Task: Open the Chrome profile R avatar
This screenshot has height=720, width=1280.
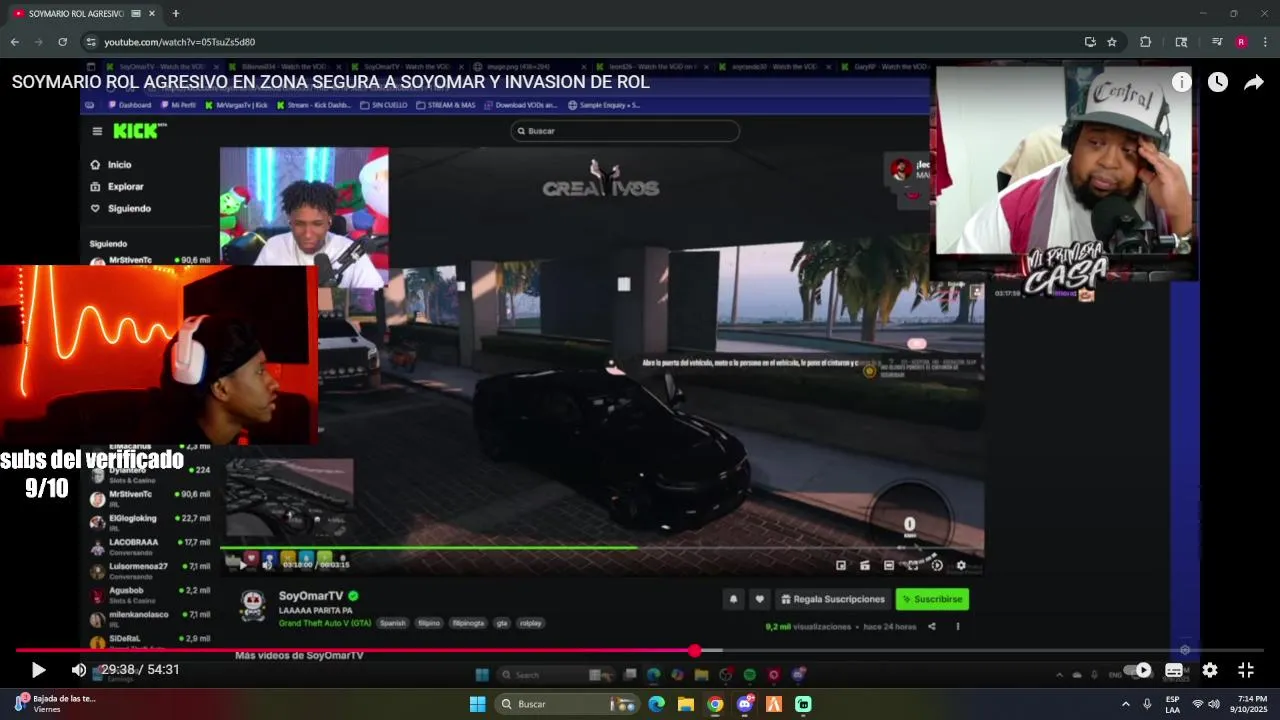Action: pyautogui.click(x=1241, y=42)
